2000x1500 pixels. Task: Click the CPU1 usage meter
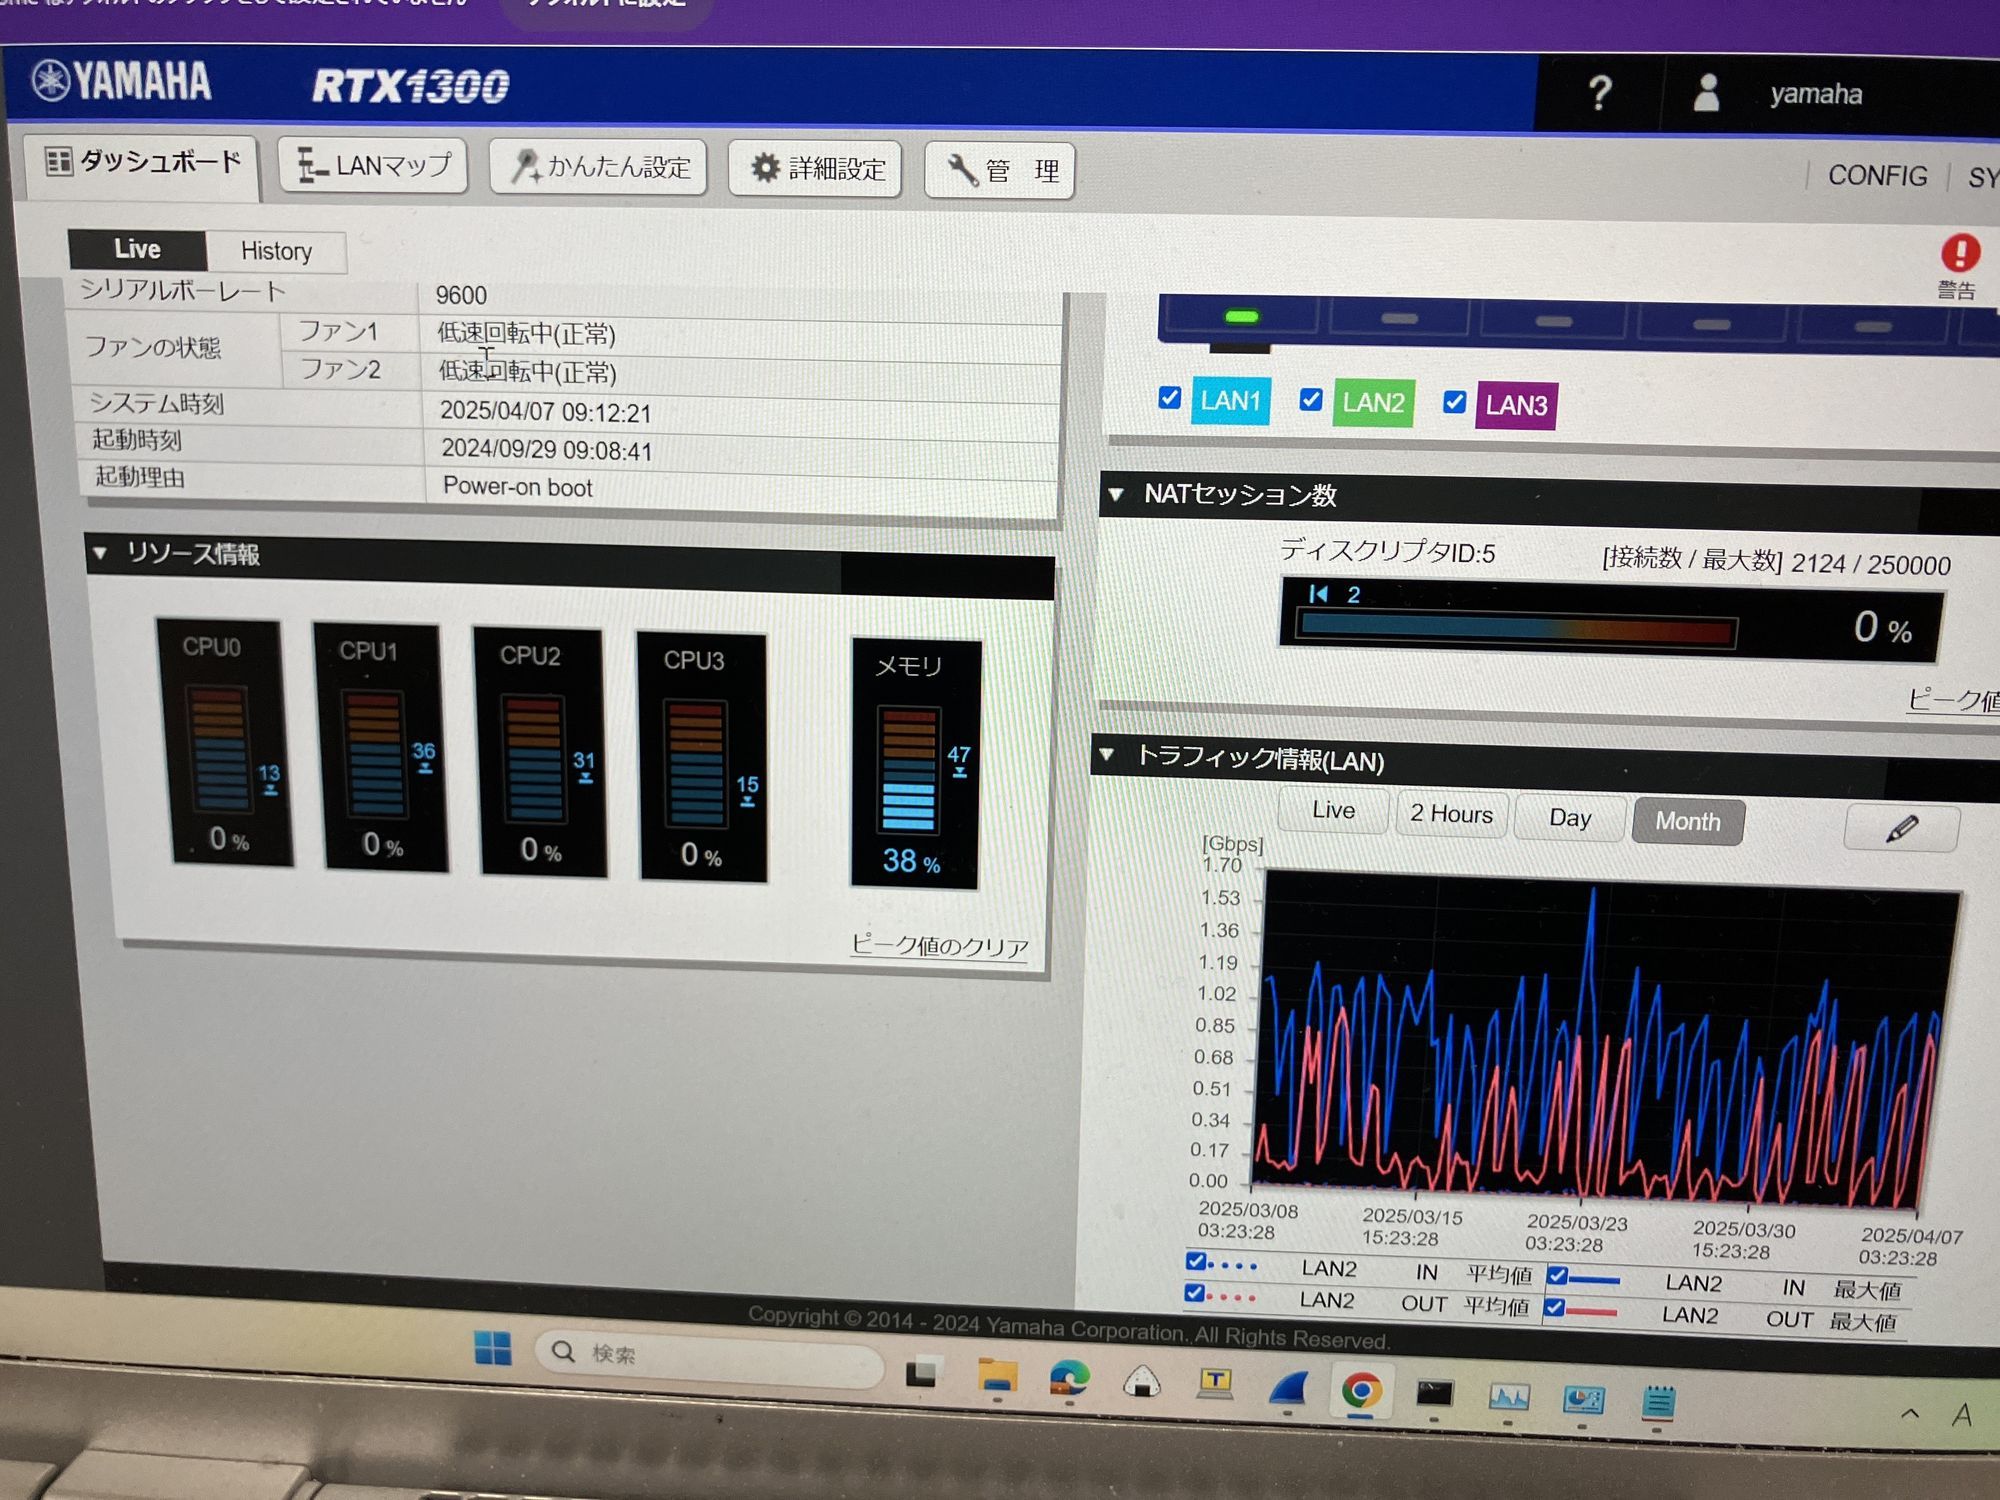pyautogui.click(x=381, y=748)
